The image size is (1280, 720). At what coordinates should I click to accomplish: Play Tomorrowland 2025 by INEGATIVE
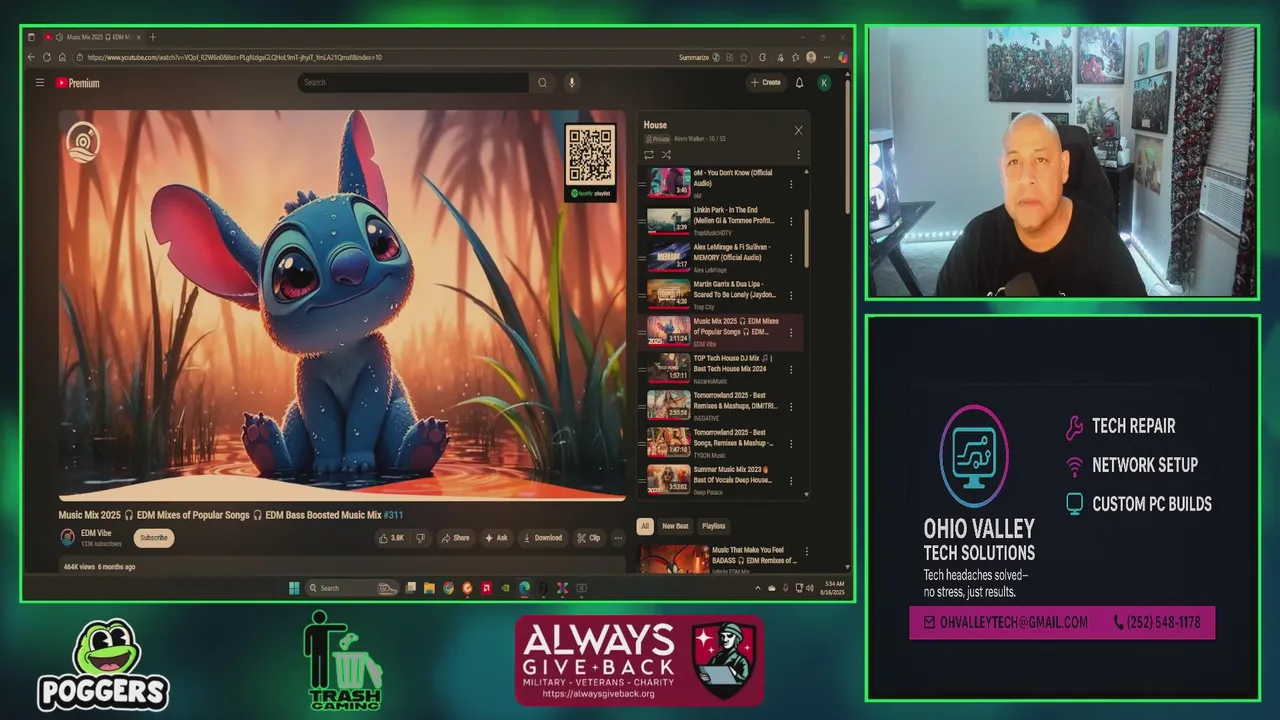point(718,405)
